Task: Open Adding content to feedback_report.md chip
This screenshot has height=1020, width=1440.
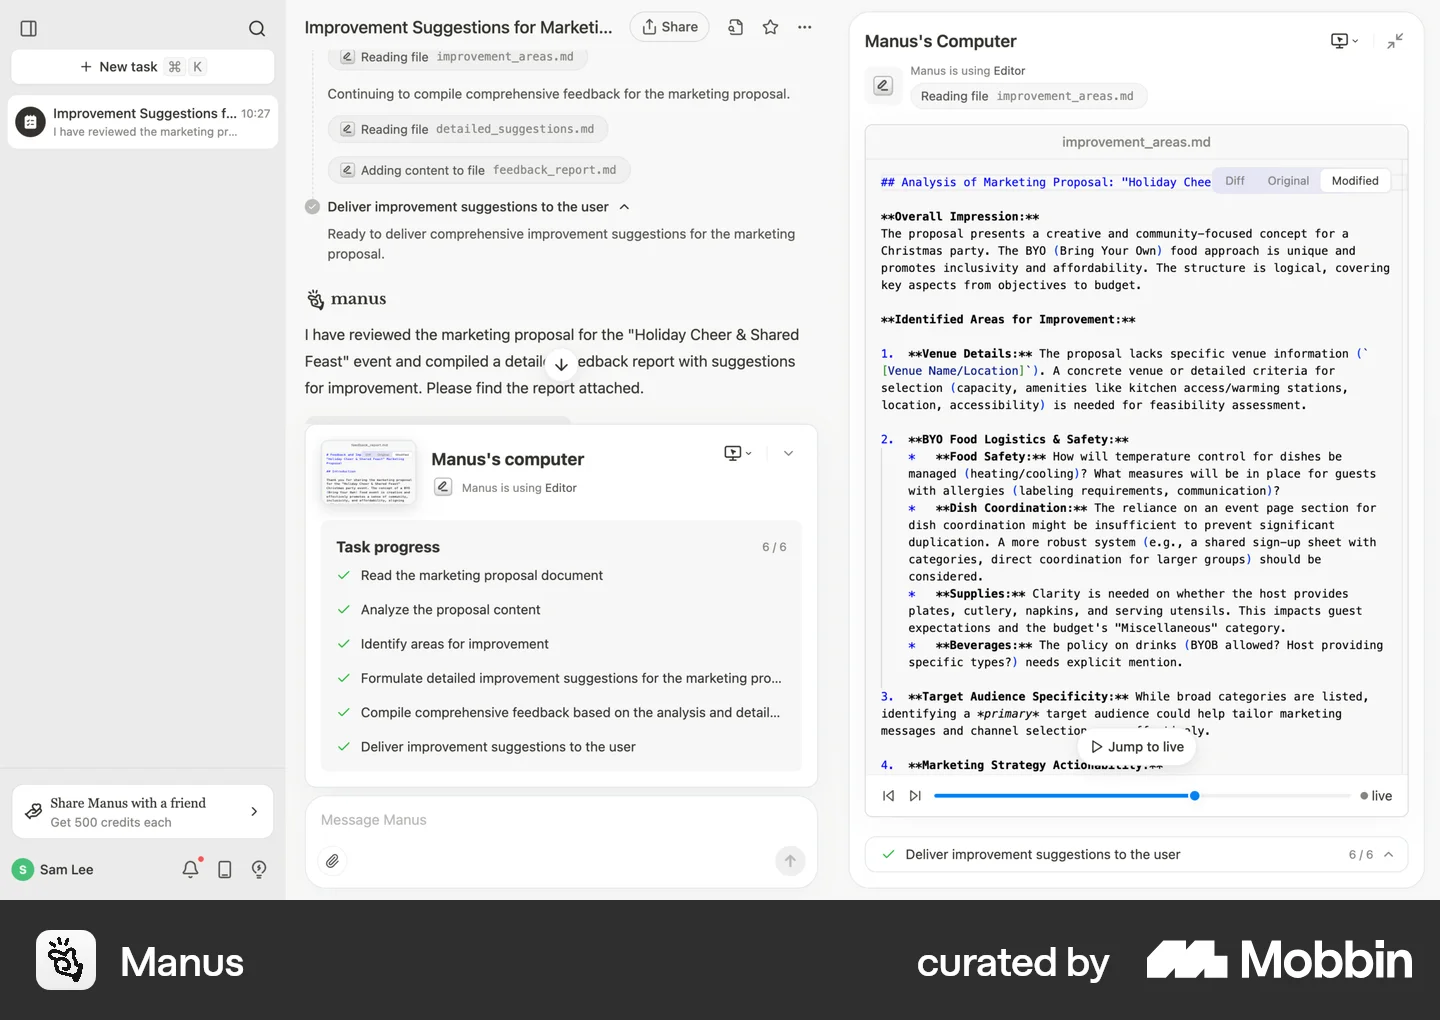Action: click(x=479, y=170)
